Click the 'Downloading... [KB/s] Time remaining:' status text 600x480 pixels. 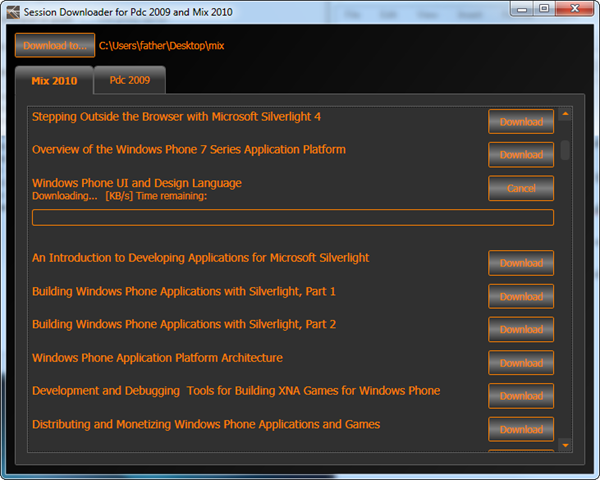coord(119,196)
